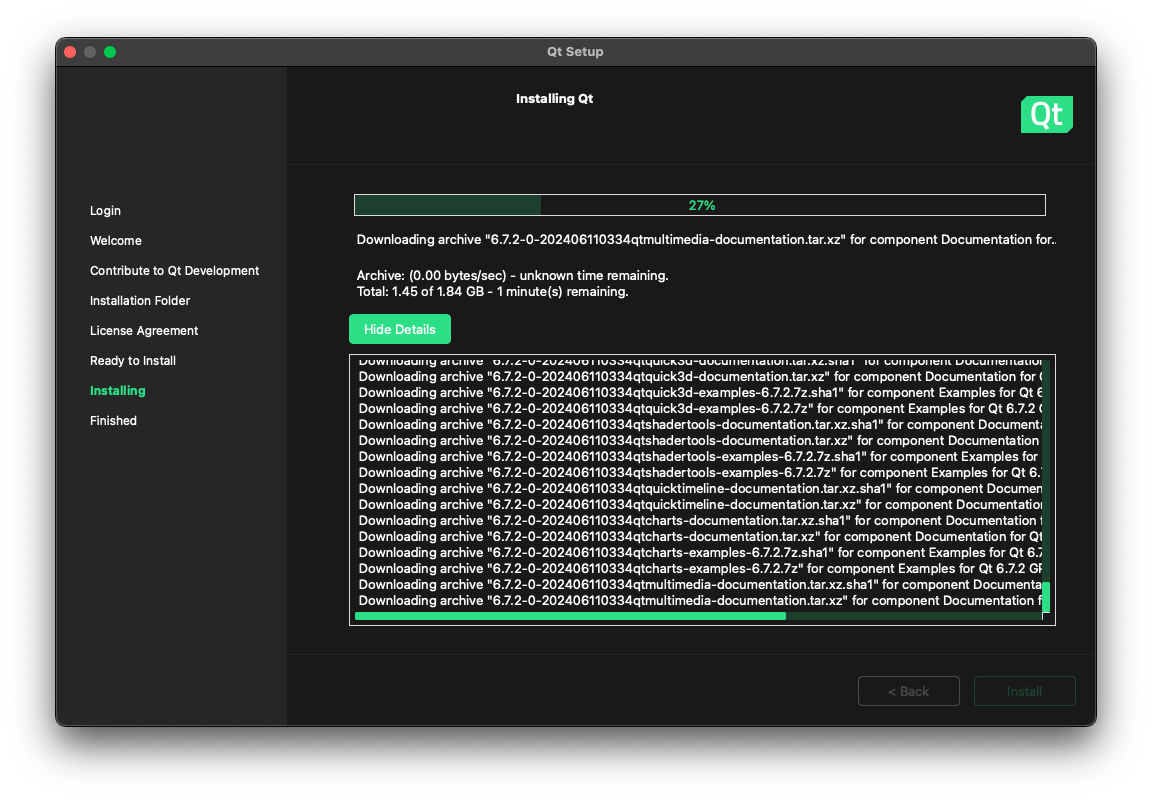Go to the Installation Folder step
The width and height of the screenshot is (1152, 800).
coord(140,301)
